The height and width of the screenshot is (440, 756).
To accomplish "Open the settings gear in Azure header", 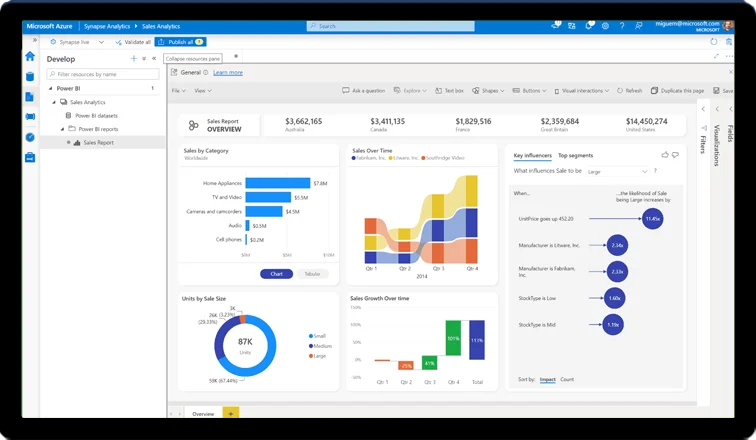I will (604, 25).
